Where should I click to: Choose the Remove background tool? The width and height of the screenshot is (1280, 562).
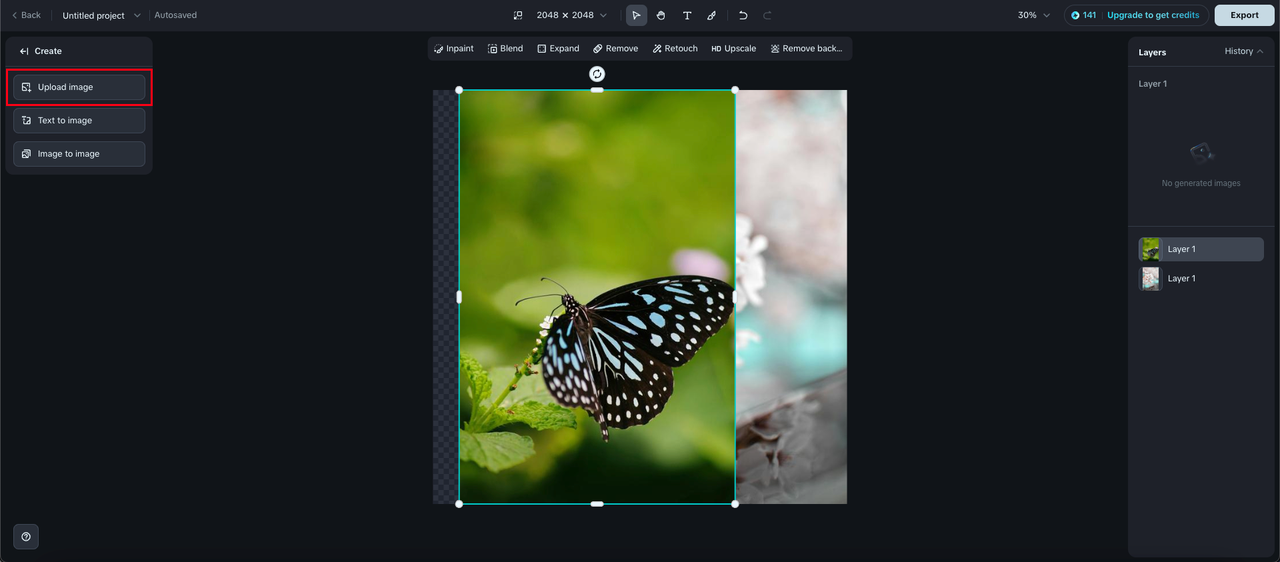[807, 48]
